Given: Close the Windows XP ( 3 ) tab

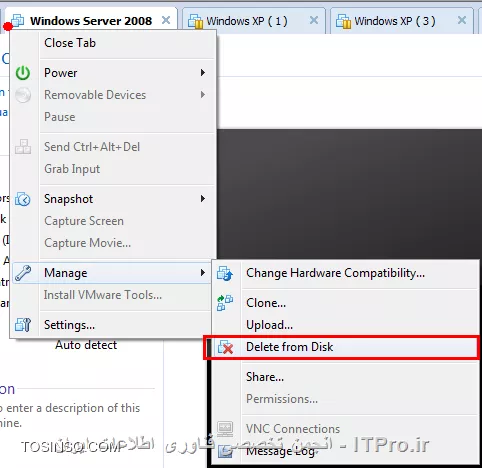Looking at the screenshot, I should pyautogui.click(x=462, y=21).
